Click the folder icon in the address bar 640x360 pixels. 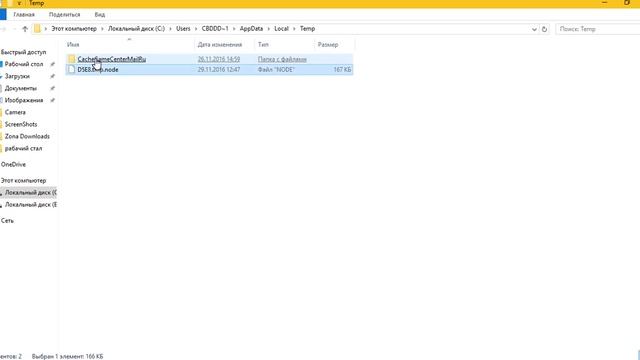click(x=37, y=29)
